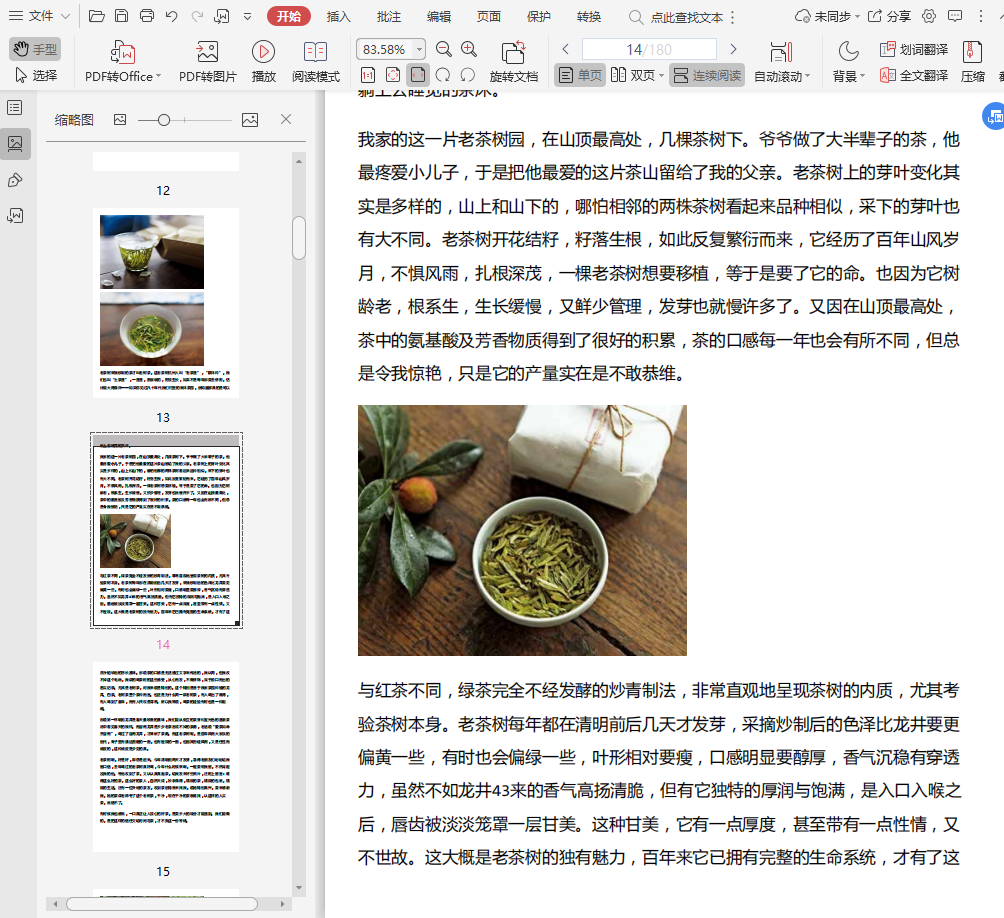Expand the arrow next to 文件
This screenshot has height=918, width=1004.
[65, 17]
